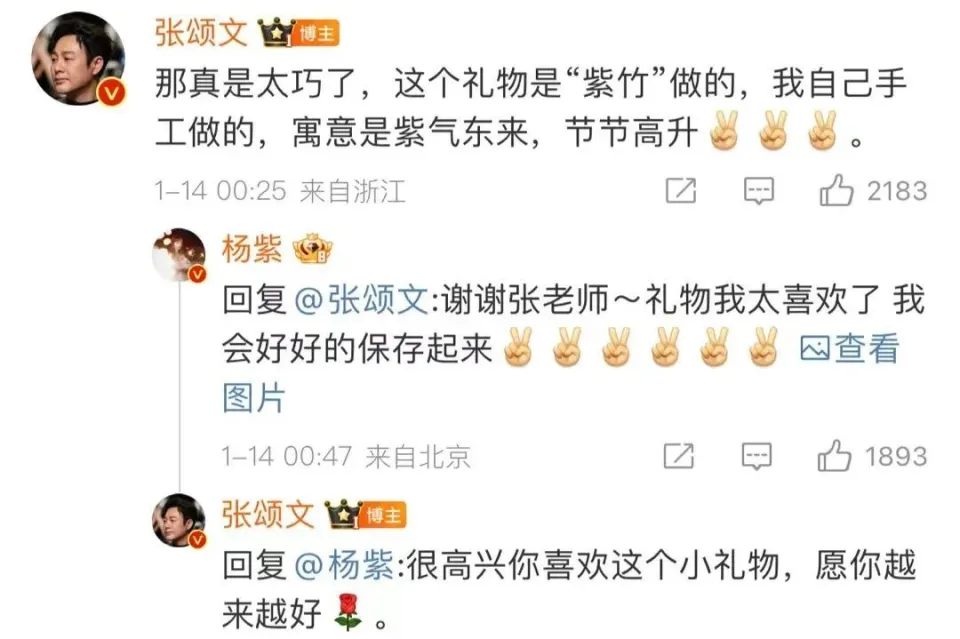Tap the 1893 like count
The width and height of the screenshot is (960, 639).
click(896, 457)
